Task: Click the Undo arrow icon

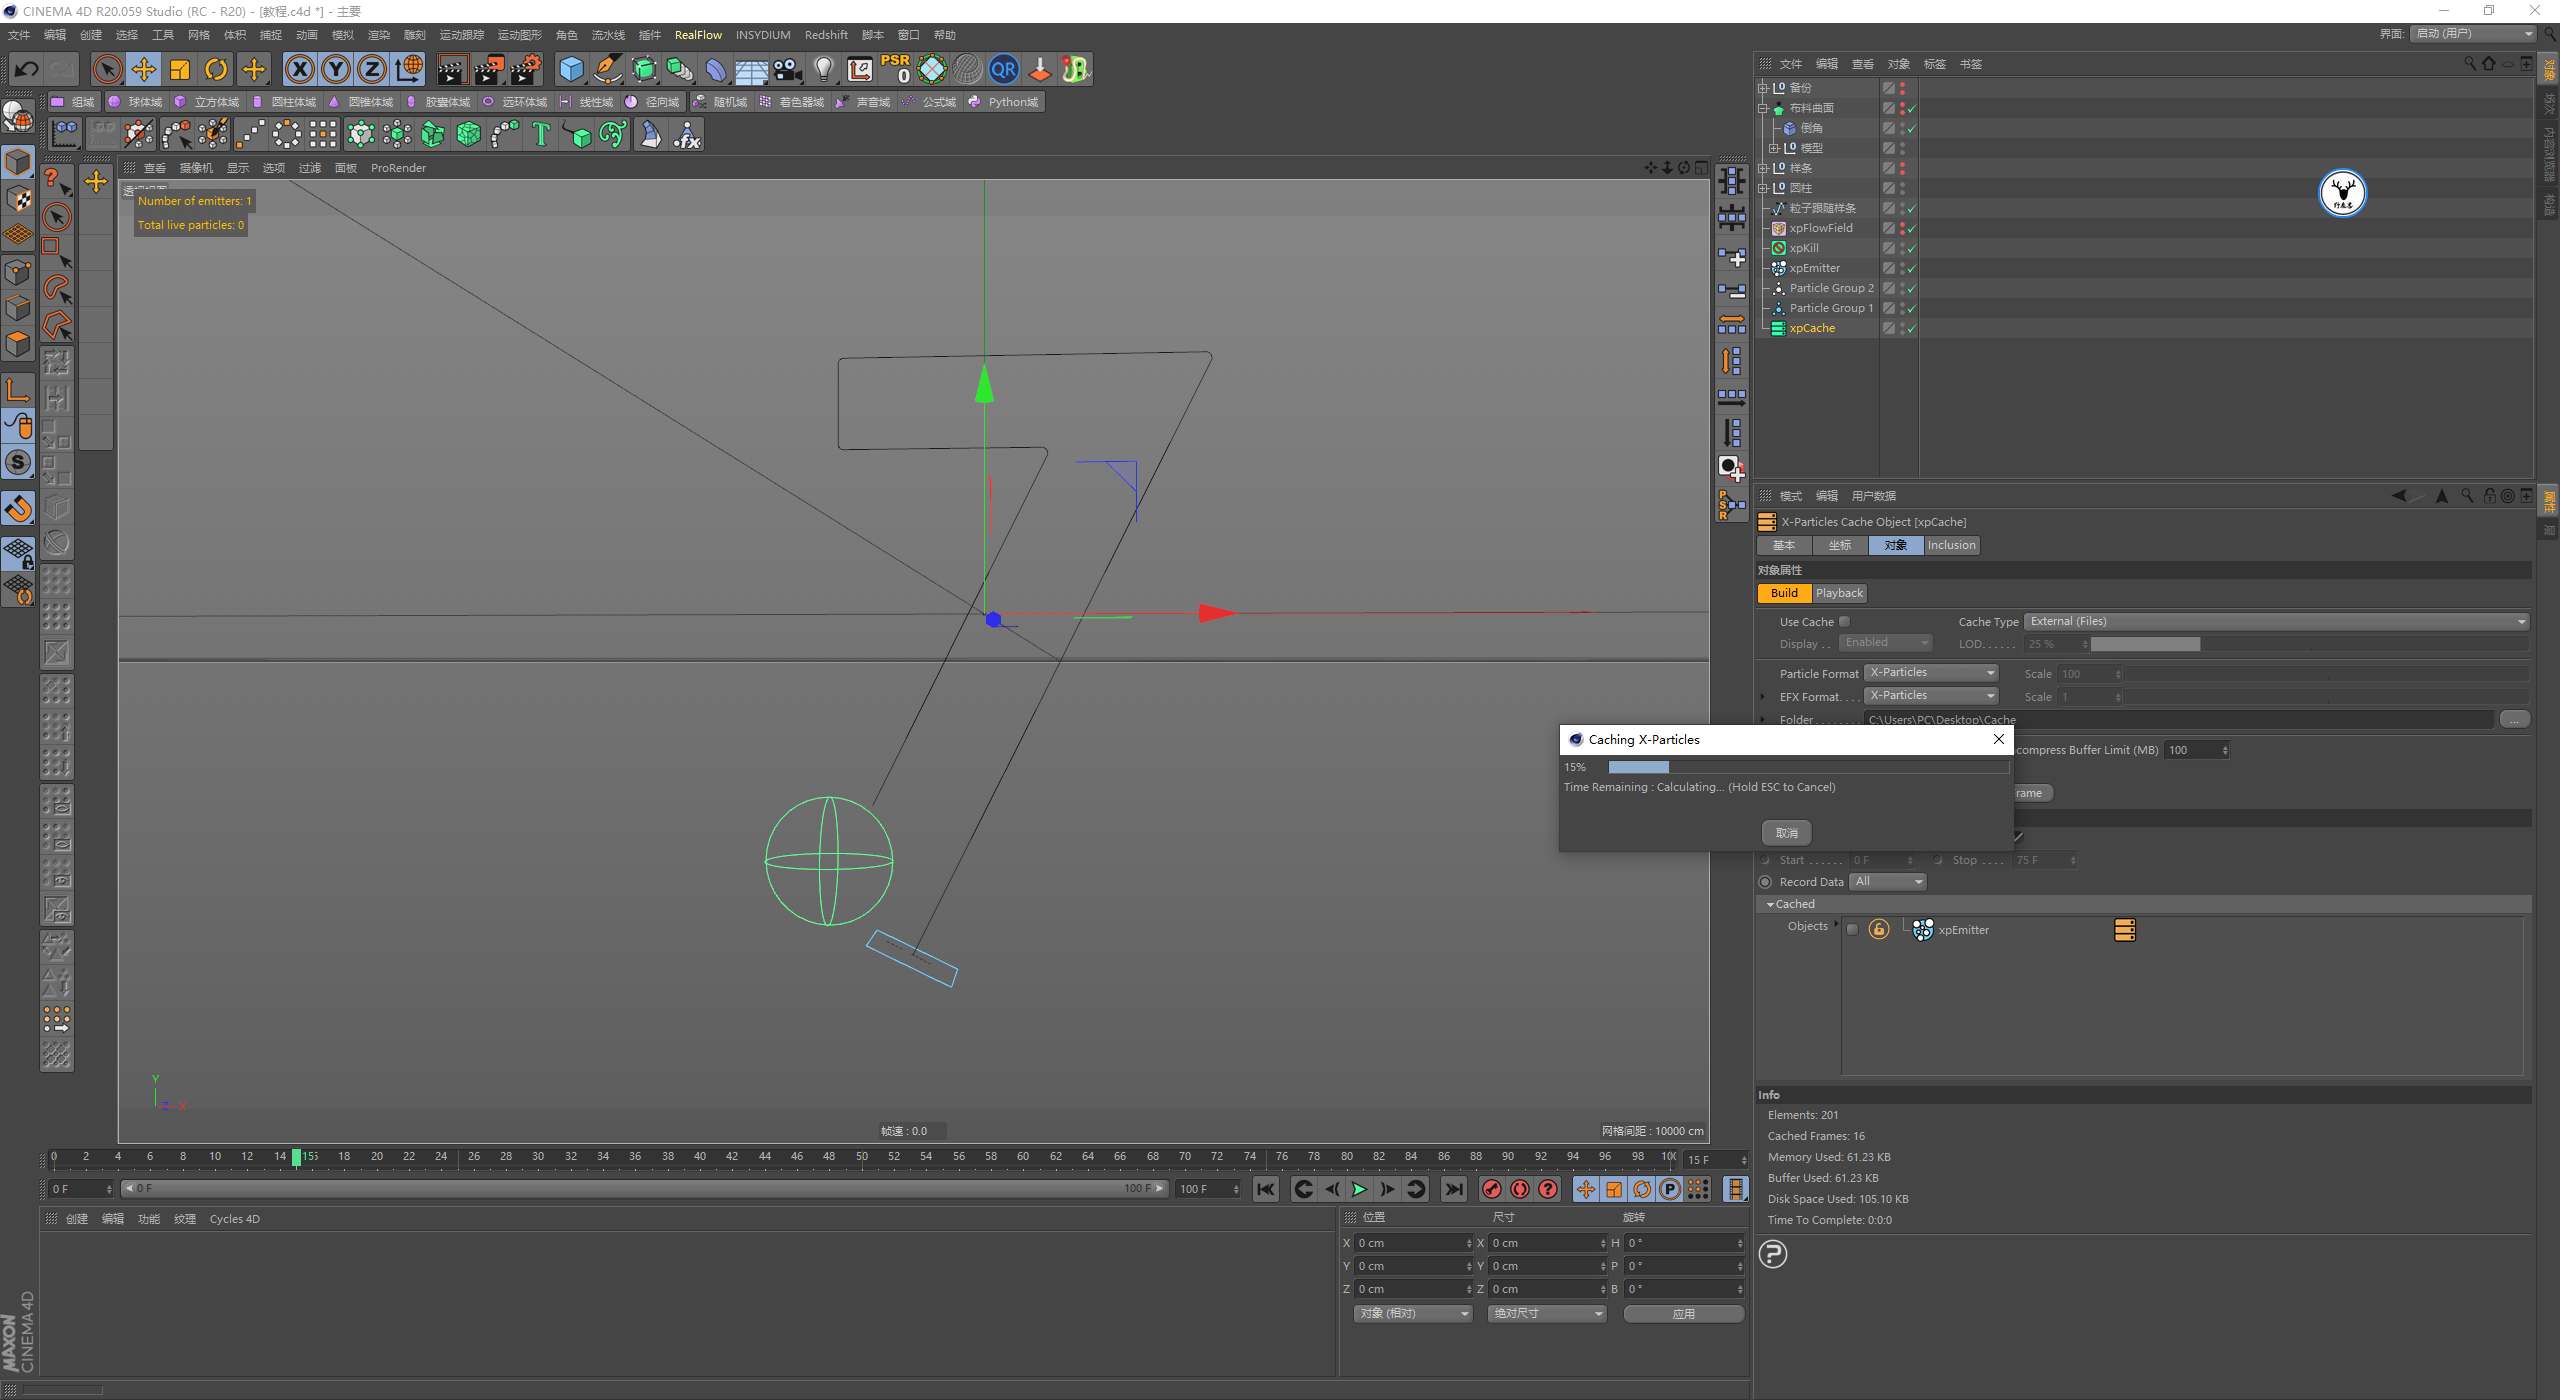Action: pos(27,69)
